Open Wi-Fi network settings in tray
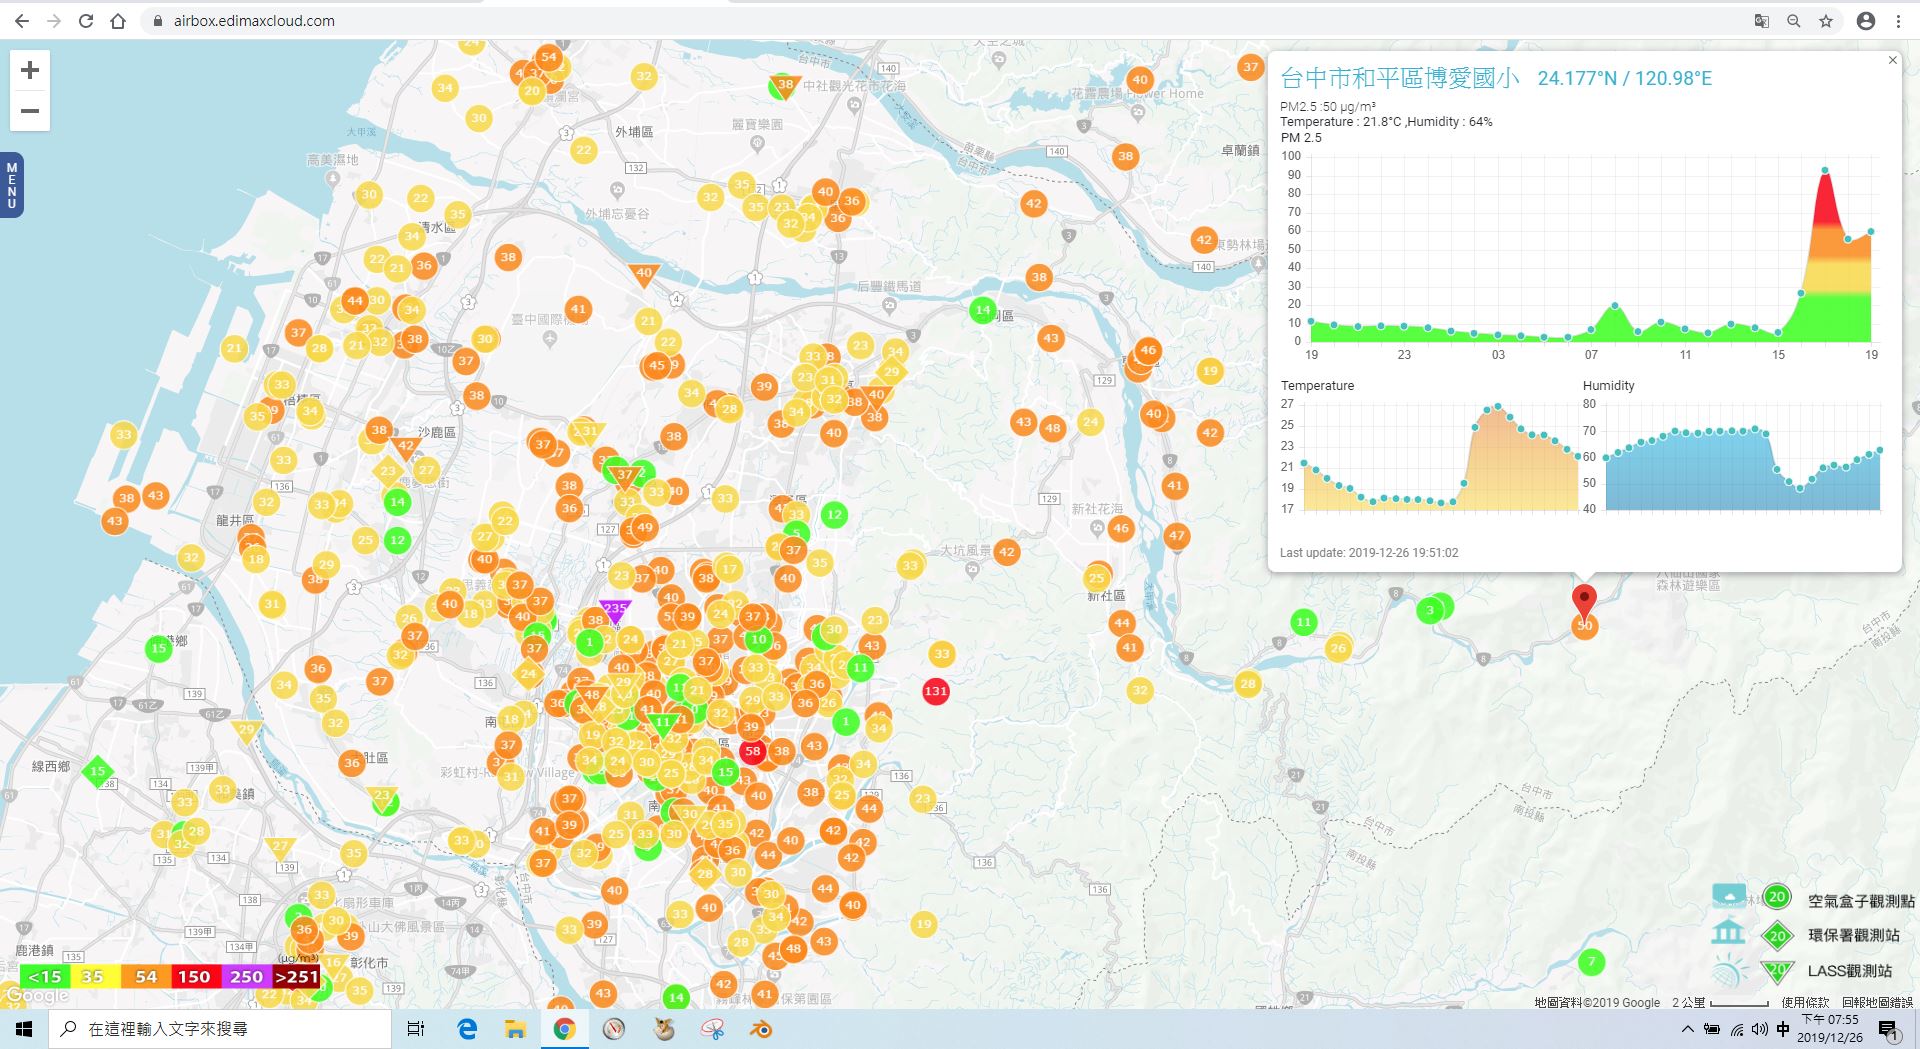 point(1736,1029)
